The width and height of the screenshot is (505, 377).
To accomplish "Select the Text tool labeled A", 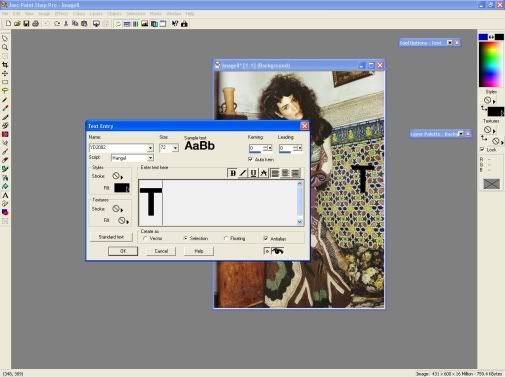I will (5, 195).
